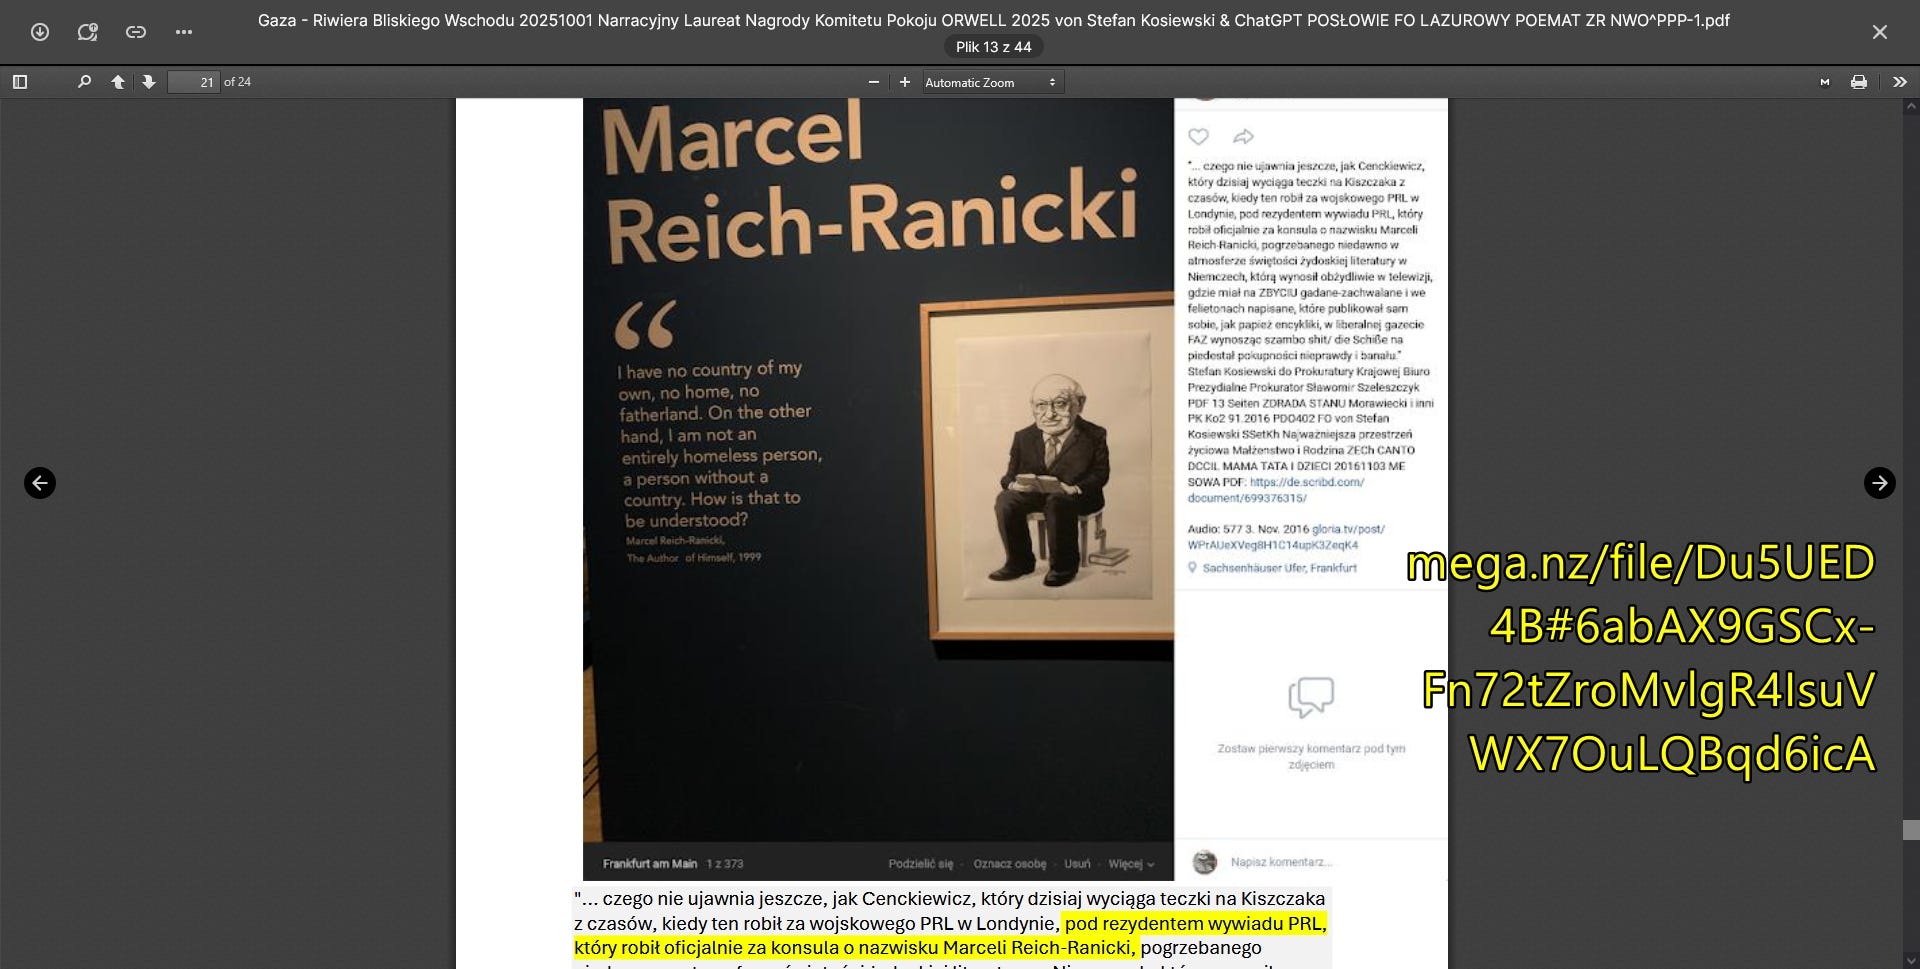
Task: Open the gloria.tv/post audio link
Action: click(x=1286, y=537)
